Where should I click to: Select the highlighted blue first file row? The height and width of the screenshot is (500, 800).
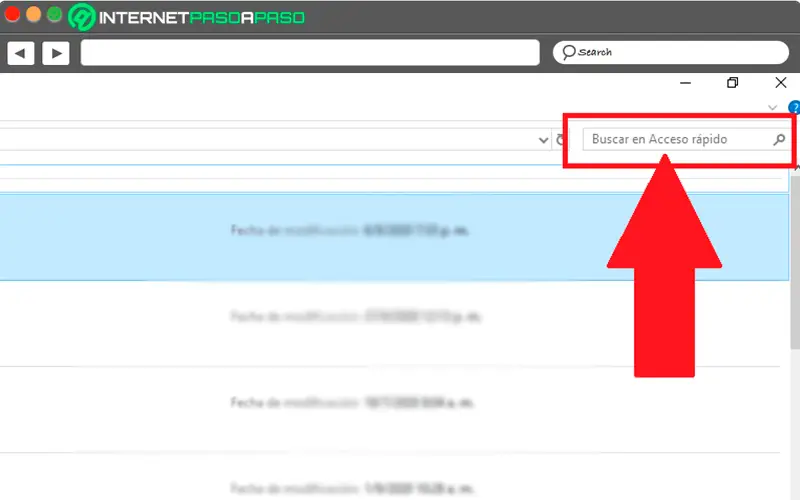pyautogui.click(x=394, y=237)
